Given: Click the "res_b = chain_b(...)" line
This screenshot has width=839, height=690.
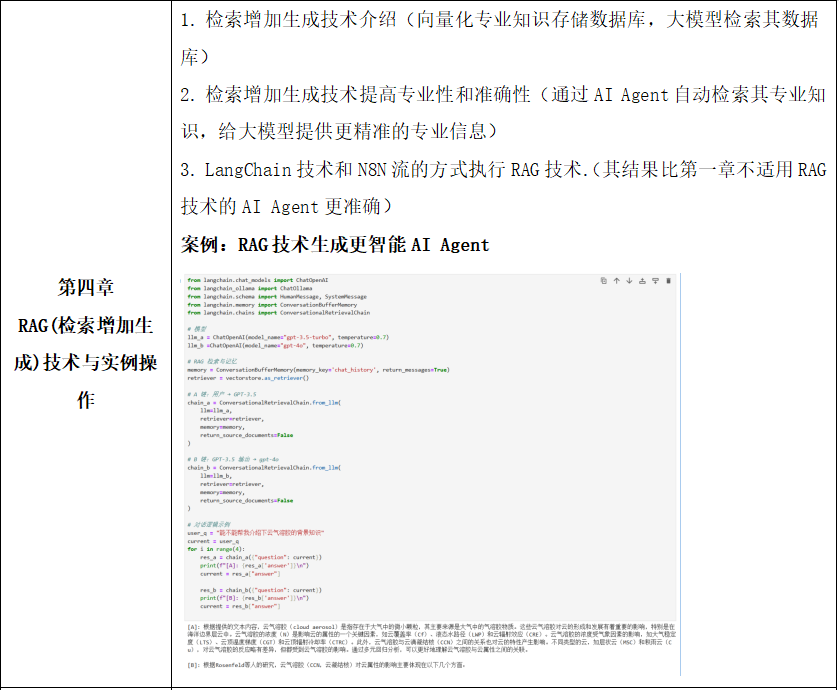Looking at the screenshot, I should pyautogui.click(x=261, y=591).
